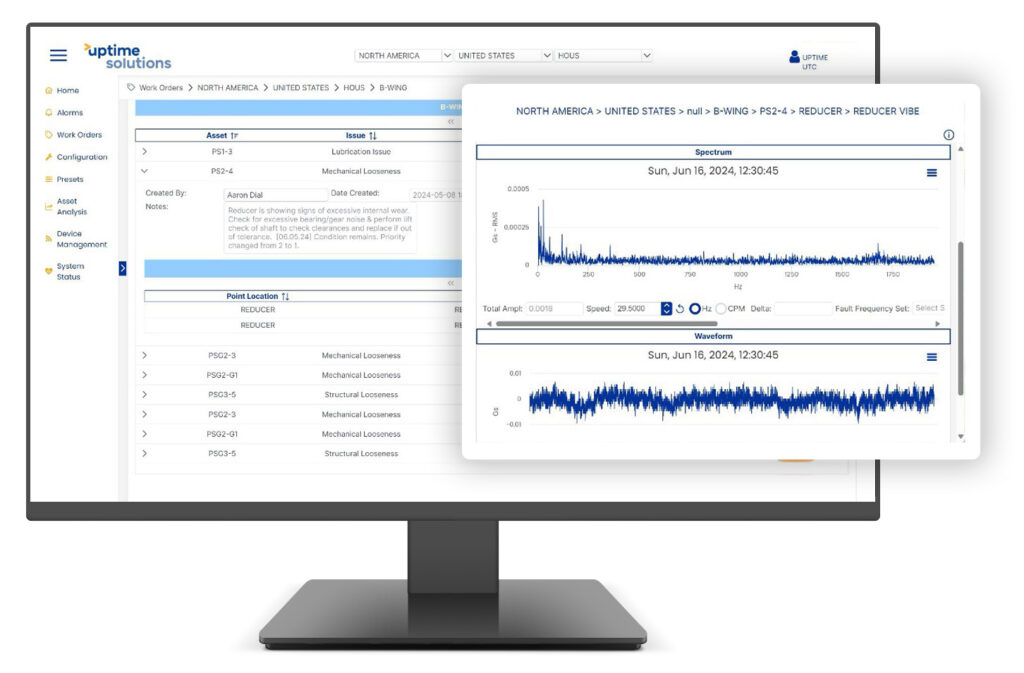The width and height of the screenshot is (1024, 673).
Task: Click the info icon in the vibration popup
Action: [x=949, y=134]
